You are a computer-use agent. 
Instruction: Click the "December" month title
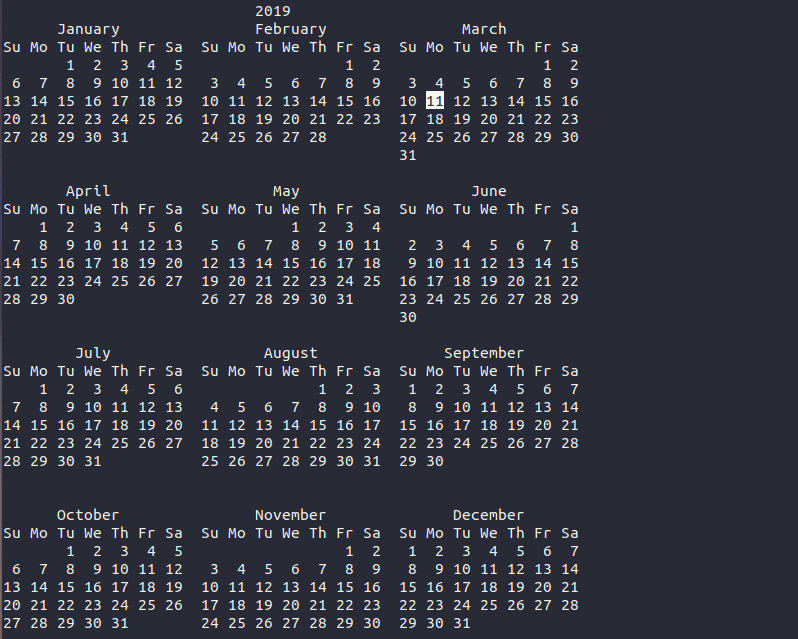point(489,515)
